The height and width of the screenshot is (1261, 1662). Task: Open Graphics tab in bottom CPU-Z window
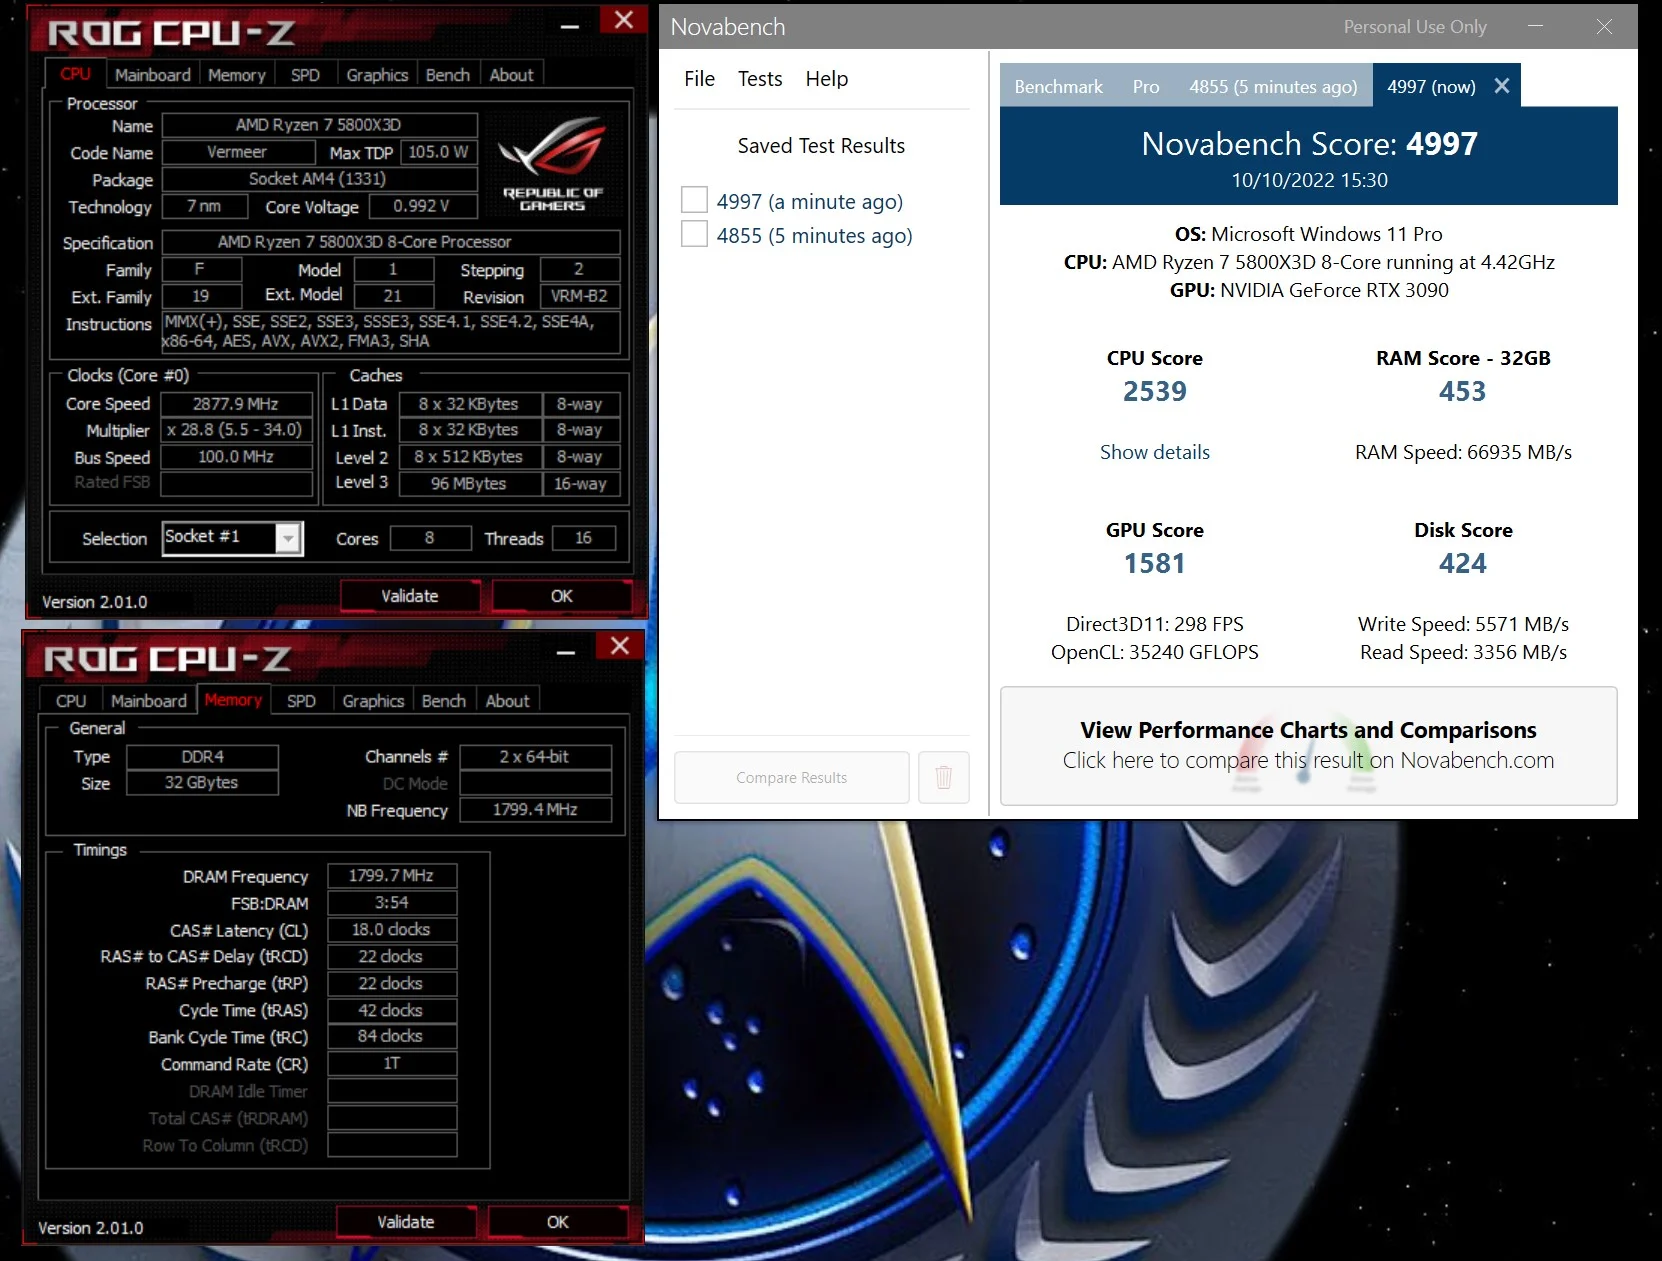373,701
